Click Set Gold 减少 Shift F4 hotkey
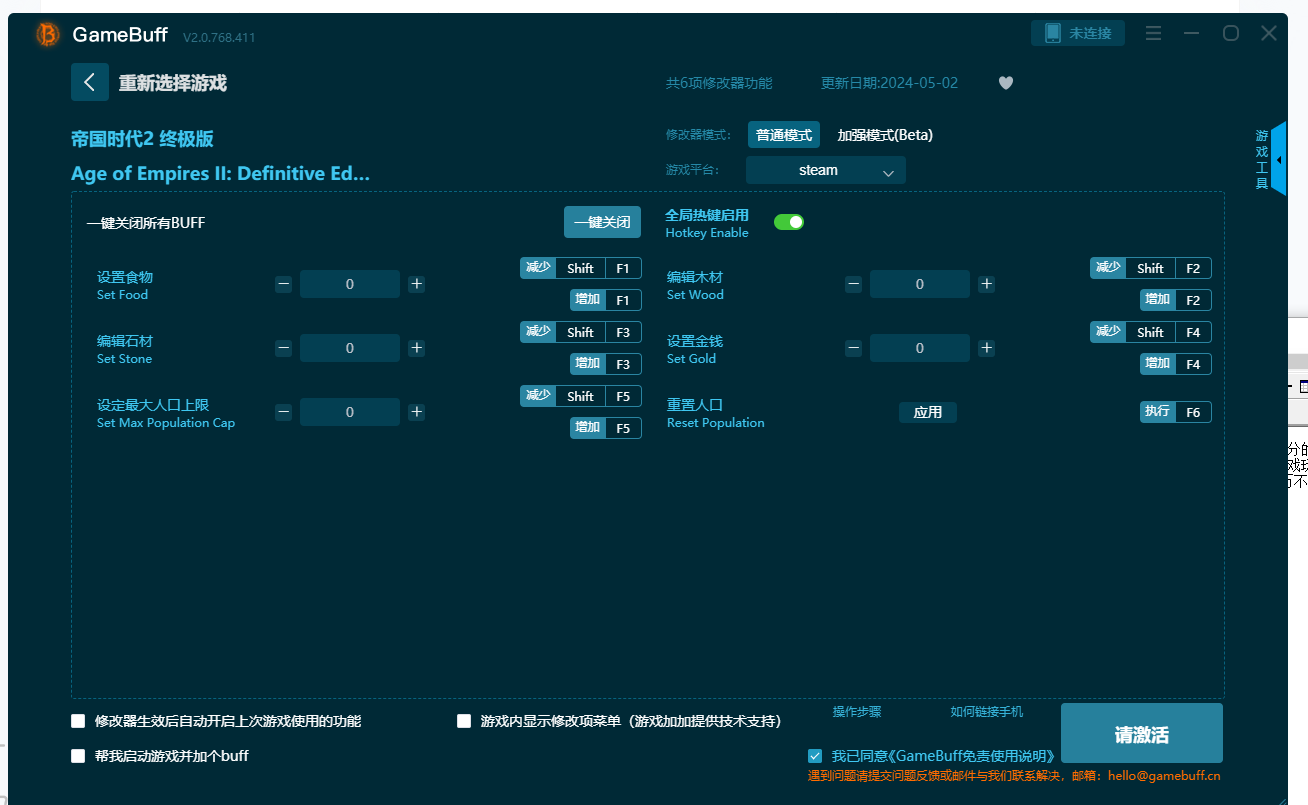The height and width of the screenshot is (805, 1308). [x=1151, y=332]
